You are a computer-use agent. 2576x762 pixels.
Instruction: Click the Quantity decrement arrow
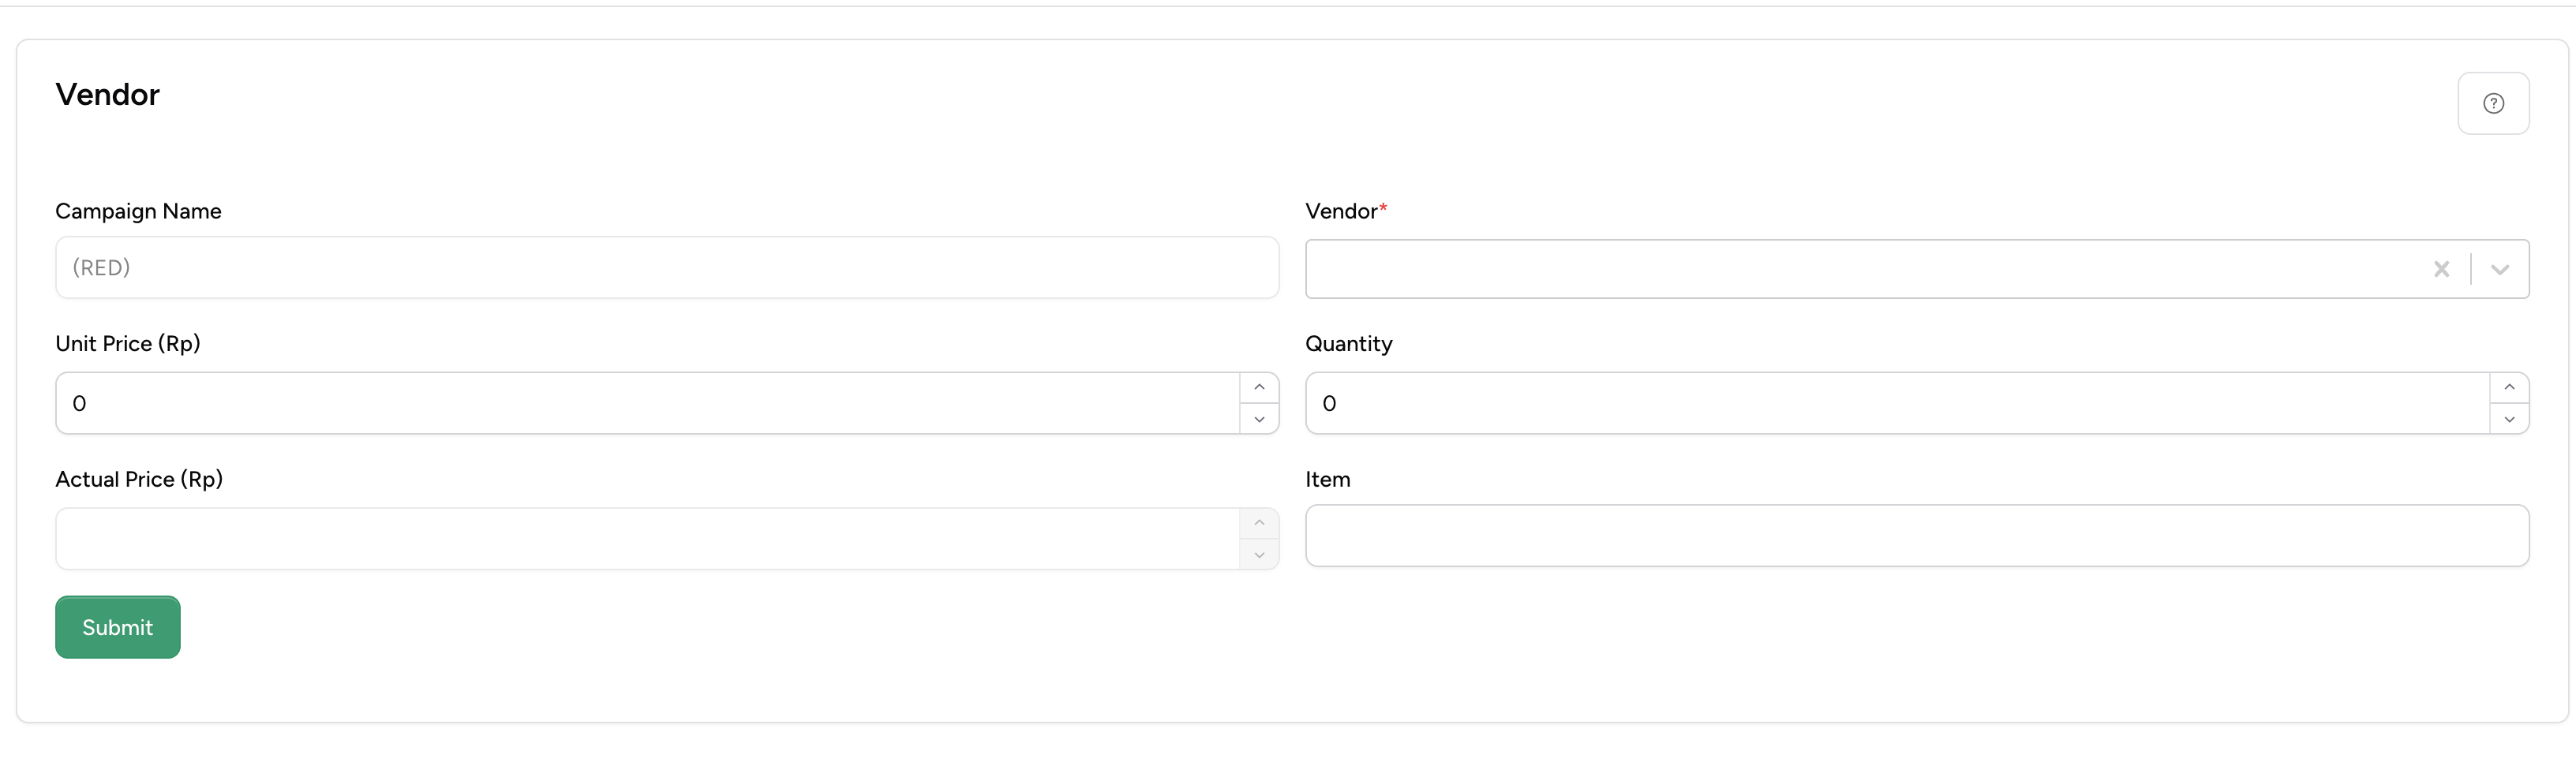[2510, 419]
